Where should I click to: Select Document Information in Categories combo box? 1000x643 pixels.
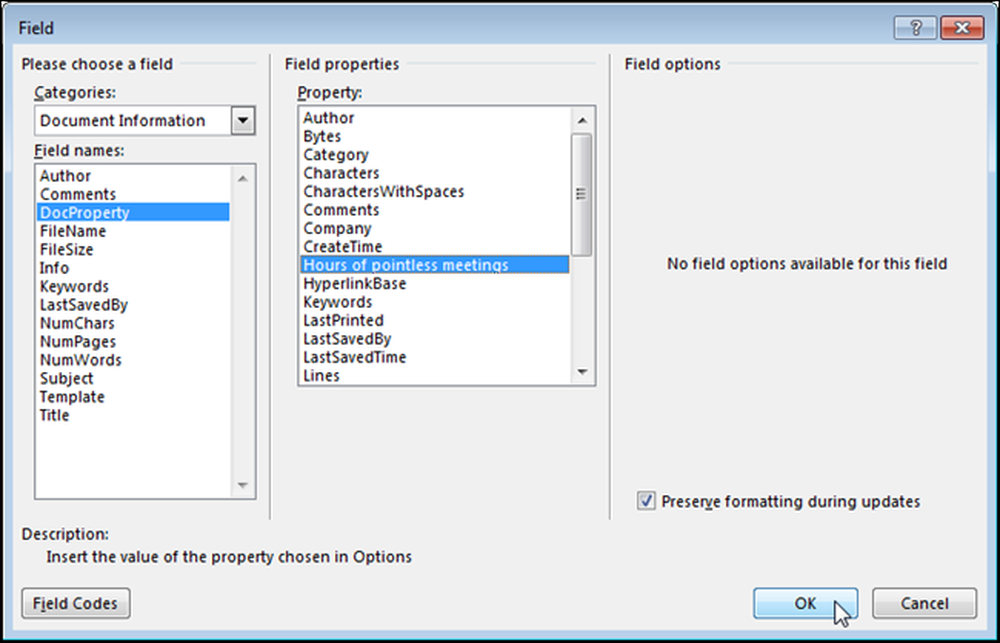point(133,121)
